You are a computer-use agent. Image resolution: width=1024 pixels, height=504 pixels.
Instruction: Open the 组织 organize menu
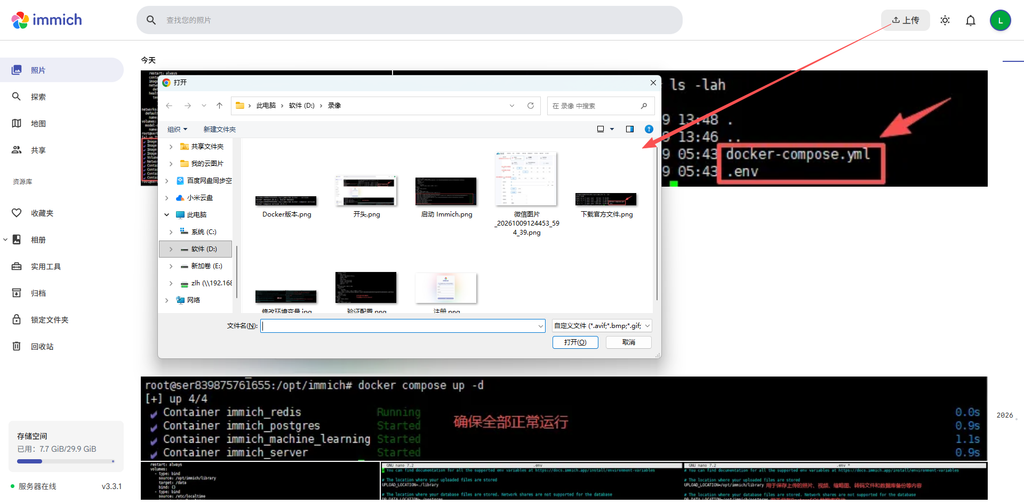pos(178,129)
